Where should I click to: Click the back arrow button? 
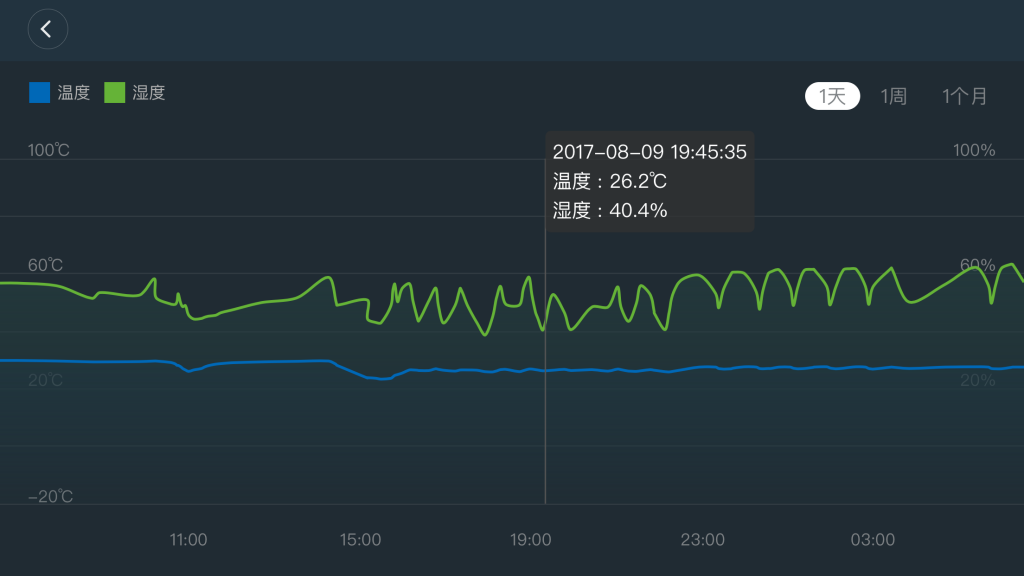(47, 30)
